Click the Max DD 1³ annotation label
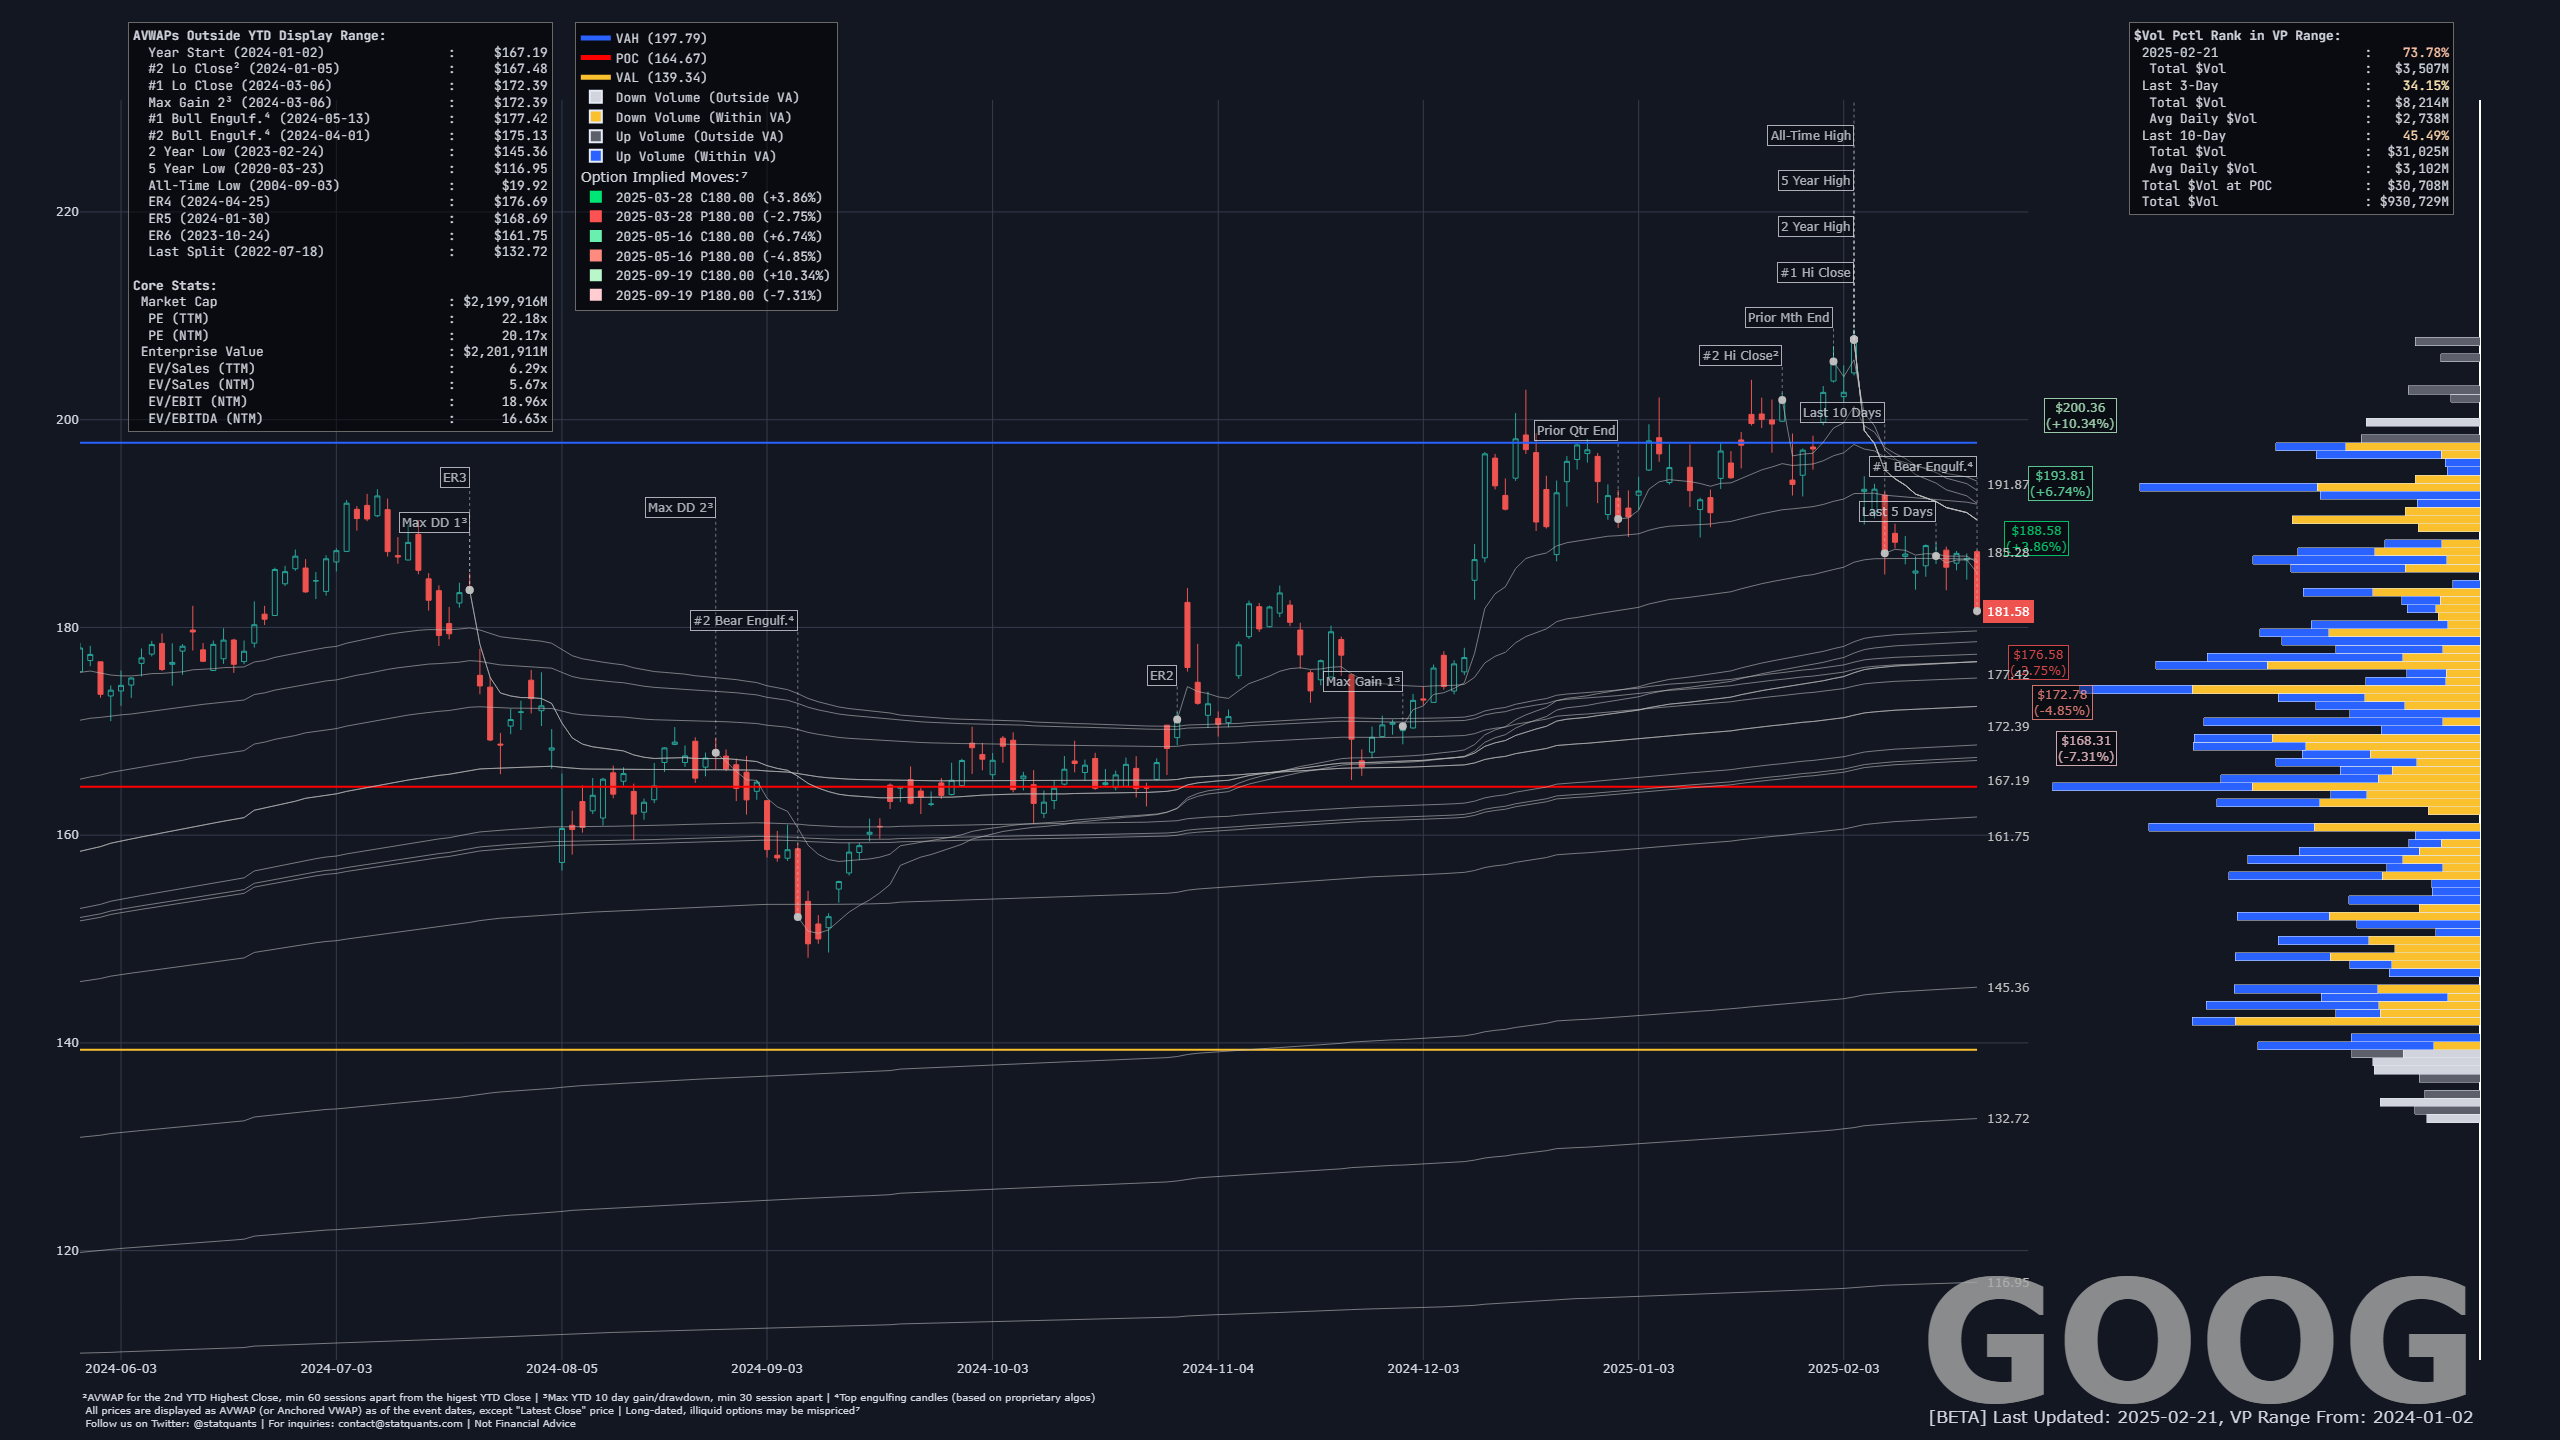This screenshot has width=2560, height=1440. (x=434, y=523)
